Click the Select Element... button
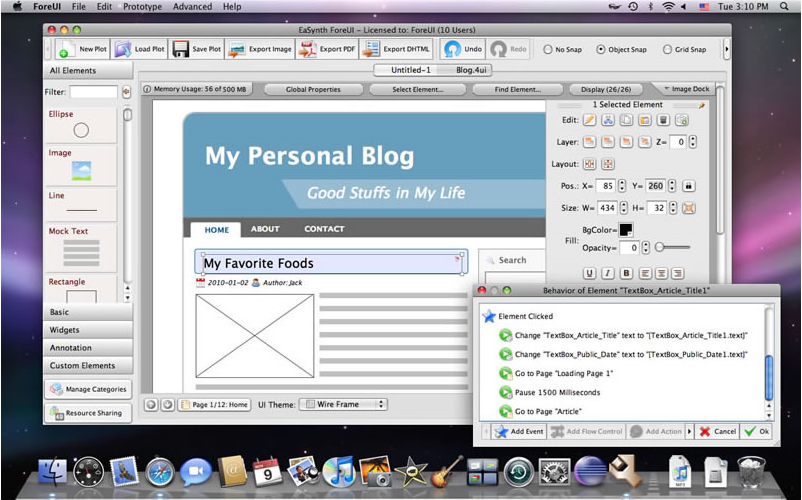Viewport: 802px width, 500px height. click(x=417, y=89)
